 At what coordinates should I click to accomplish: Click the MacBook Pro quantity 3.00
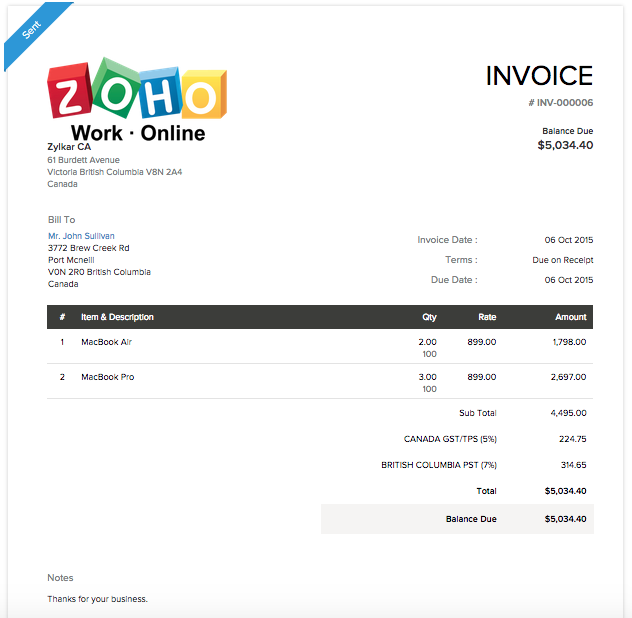click(427, 377)
